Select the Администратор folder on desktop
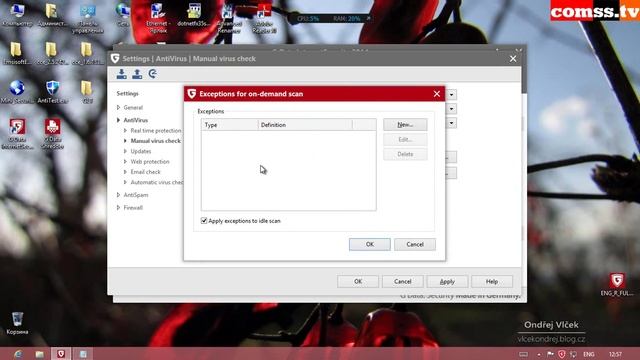 click(x=52, y=15)
